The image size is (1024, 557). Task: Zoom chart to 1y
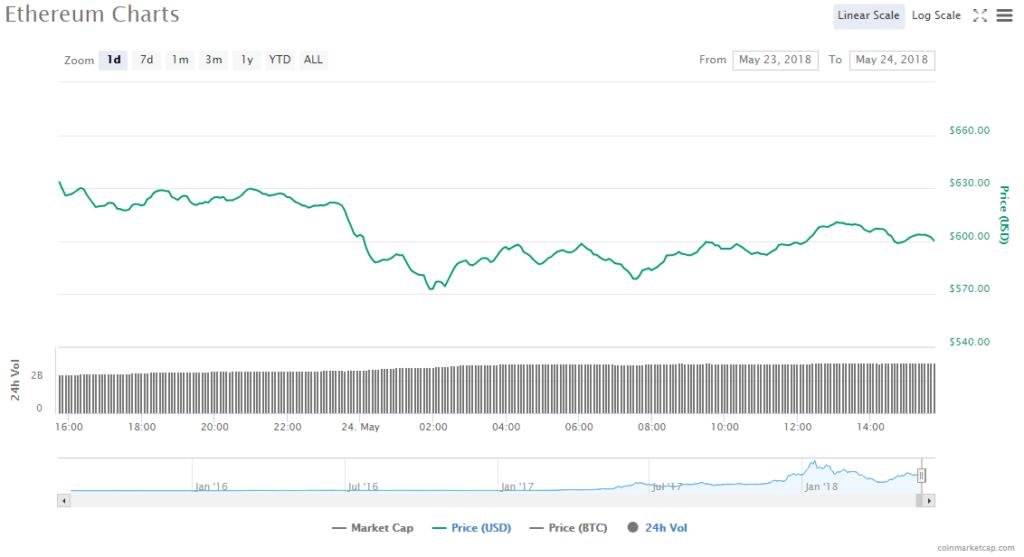(247, 60)
